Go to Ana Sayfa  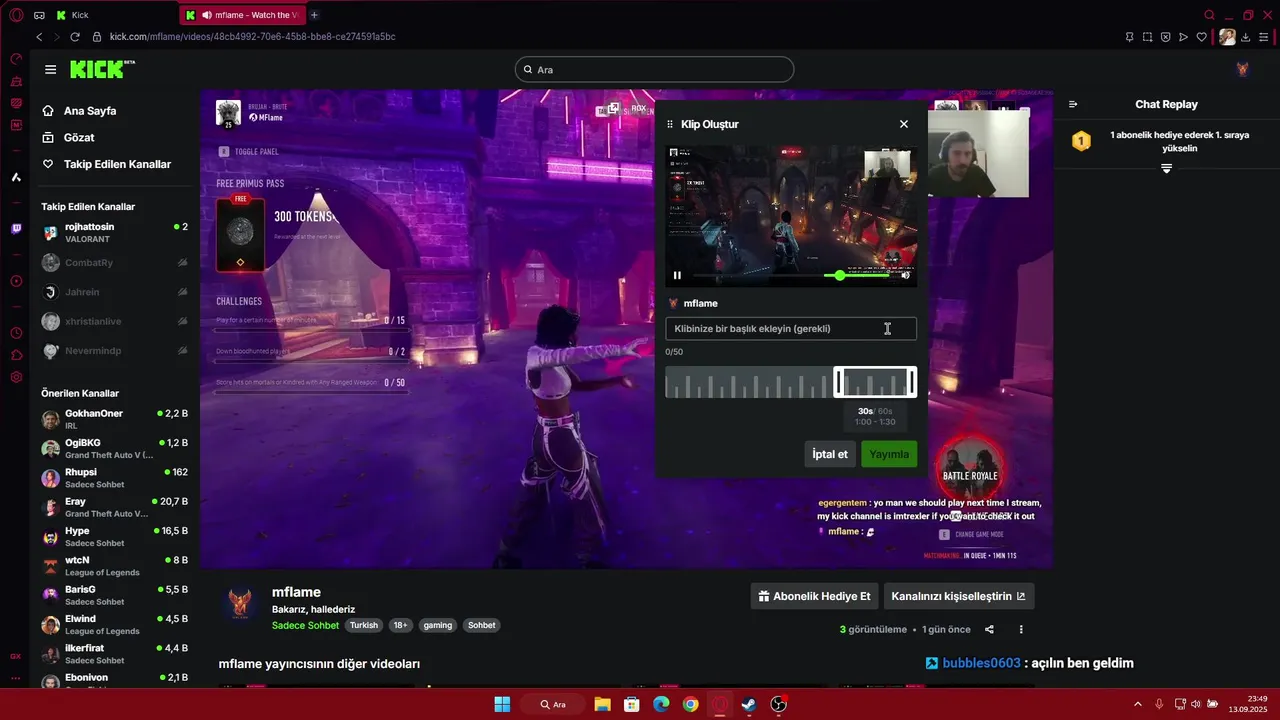pyautogui.click(x=90, y=111)
